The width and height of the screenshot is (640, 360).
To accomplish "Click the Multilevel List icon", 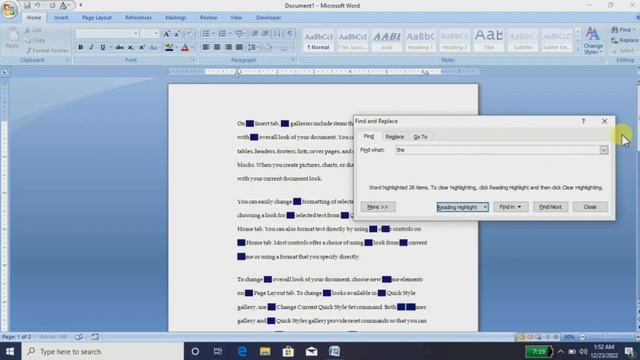I will click(x=239, y=33).
